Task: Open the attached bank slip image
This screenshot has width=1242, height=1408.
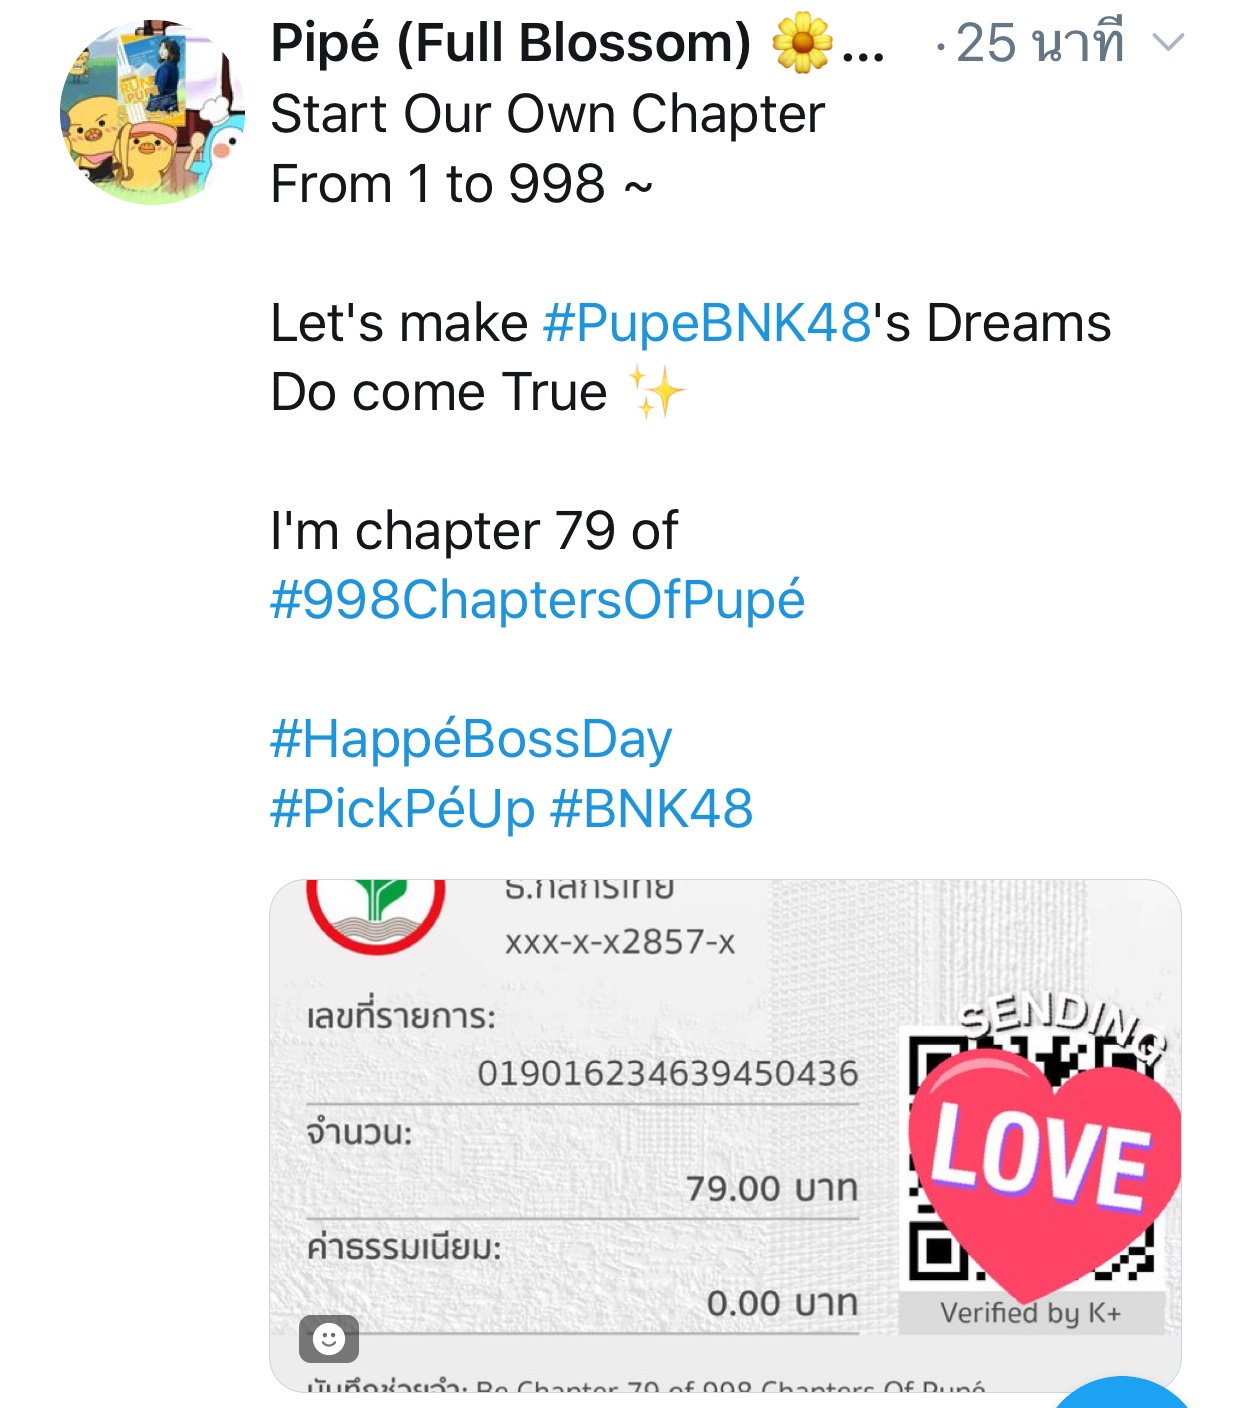Action: (725, 1136)
